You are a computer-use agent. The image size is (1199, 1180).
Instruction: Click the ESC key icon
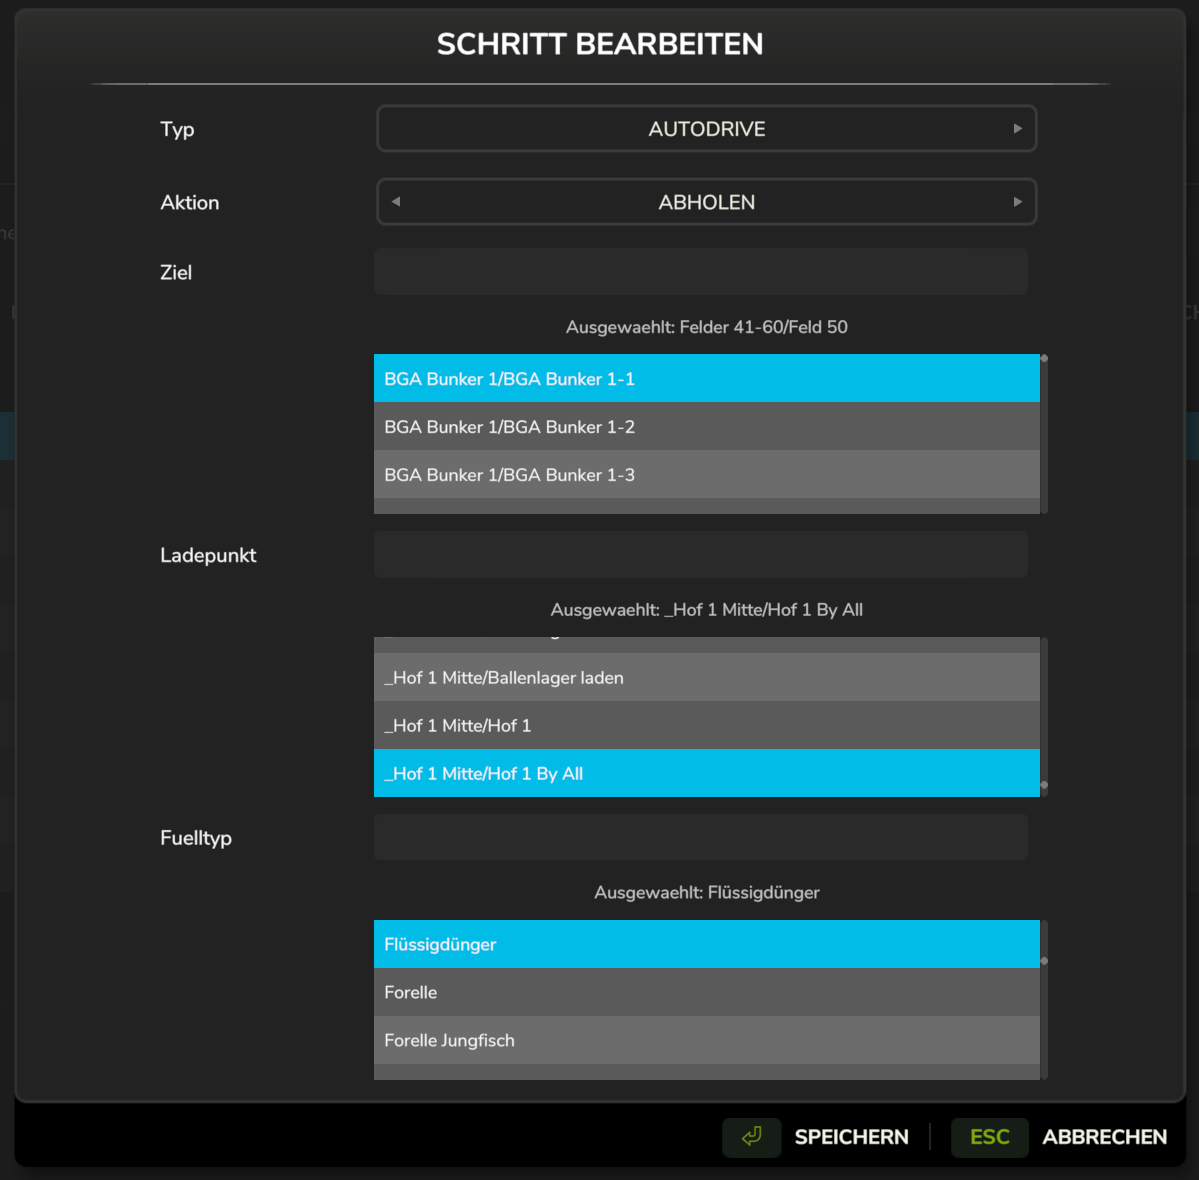tap(989, 1136)
